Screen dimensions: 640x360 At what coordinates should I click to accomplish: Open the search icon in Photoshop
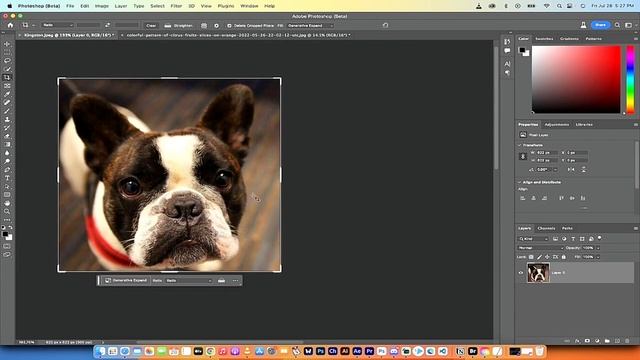tap(617, 25)
